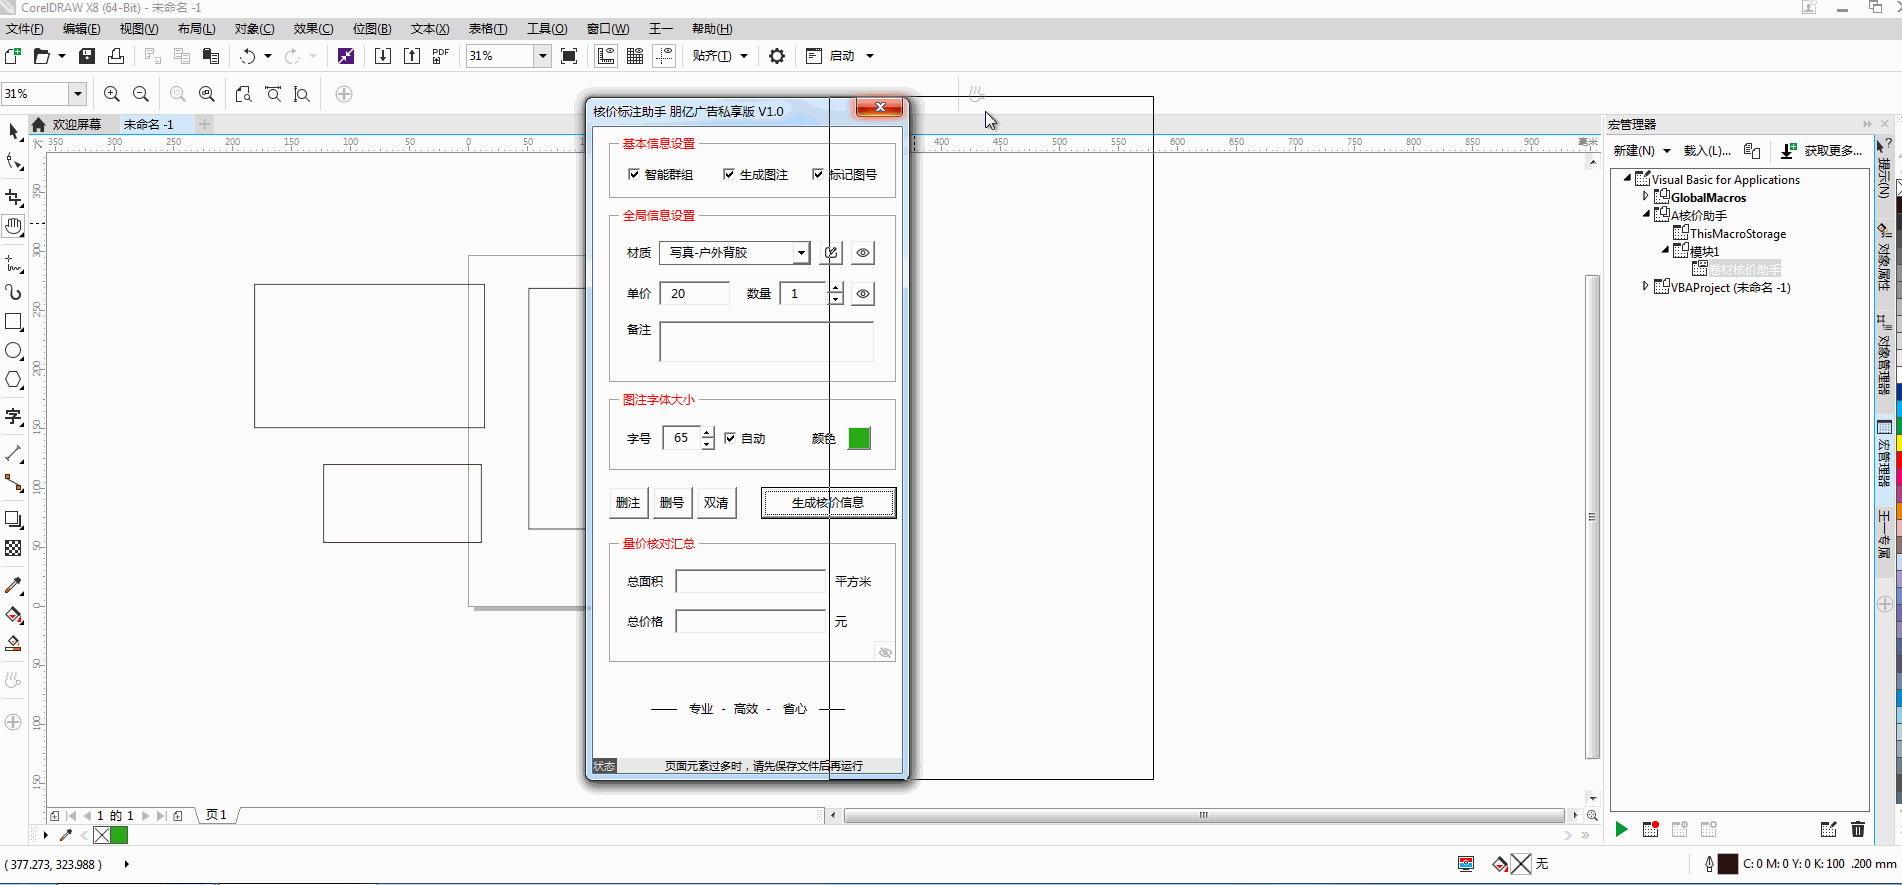Click the Save icon in toolbar

(87, 56)
